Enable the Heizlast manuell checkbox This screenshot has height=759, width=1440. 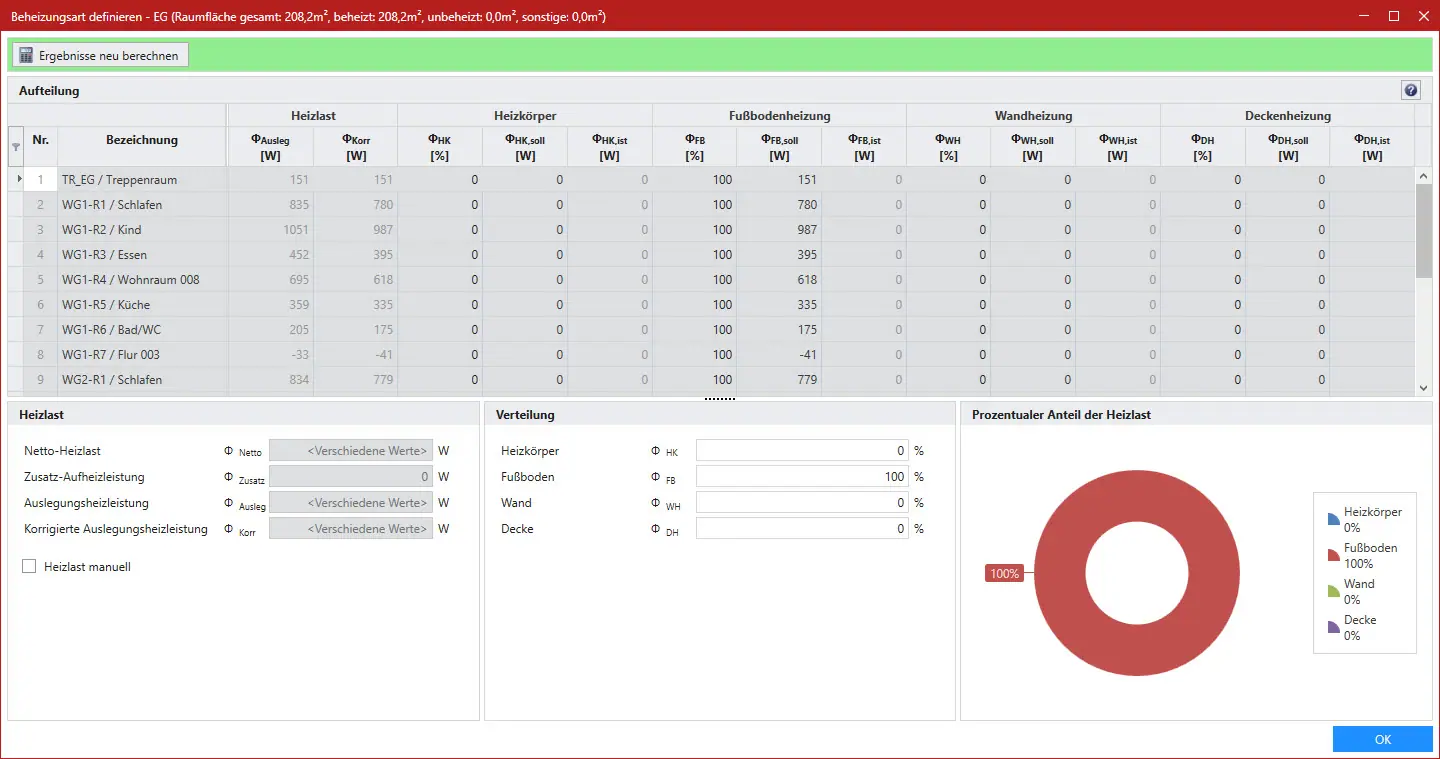(29, 567)
